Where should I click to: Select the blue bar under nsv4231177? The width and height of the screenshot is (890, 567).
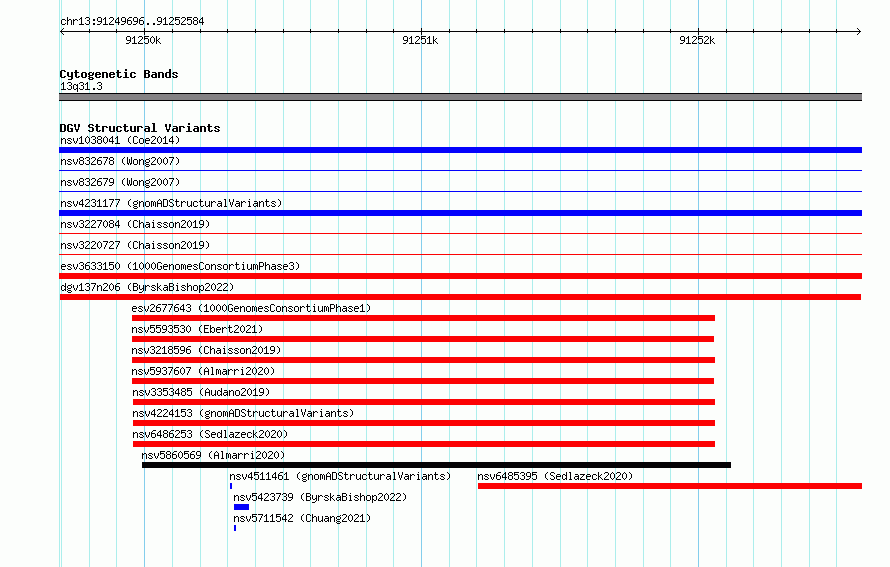click(460, 213)
